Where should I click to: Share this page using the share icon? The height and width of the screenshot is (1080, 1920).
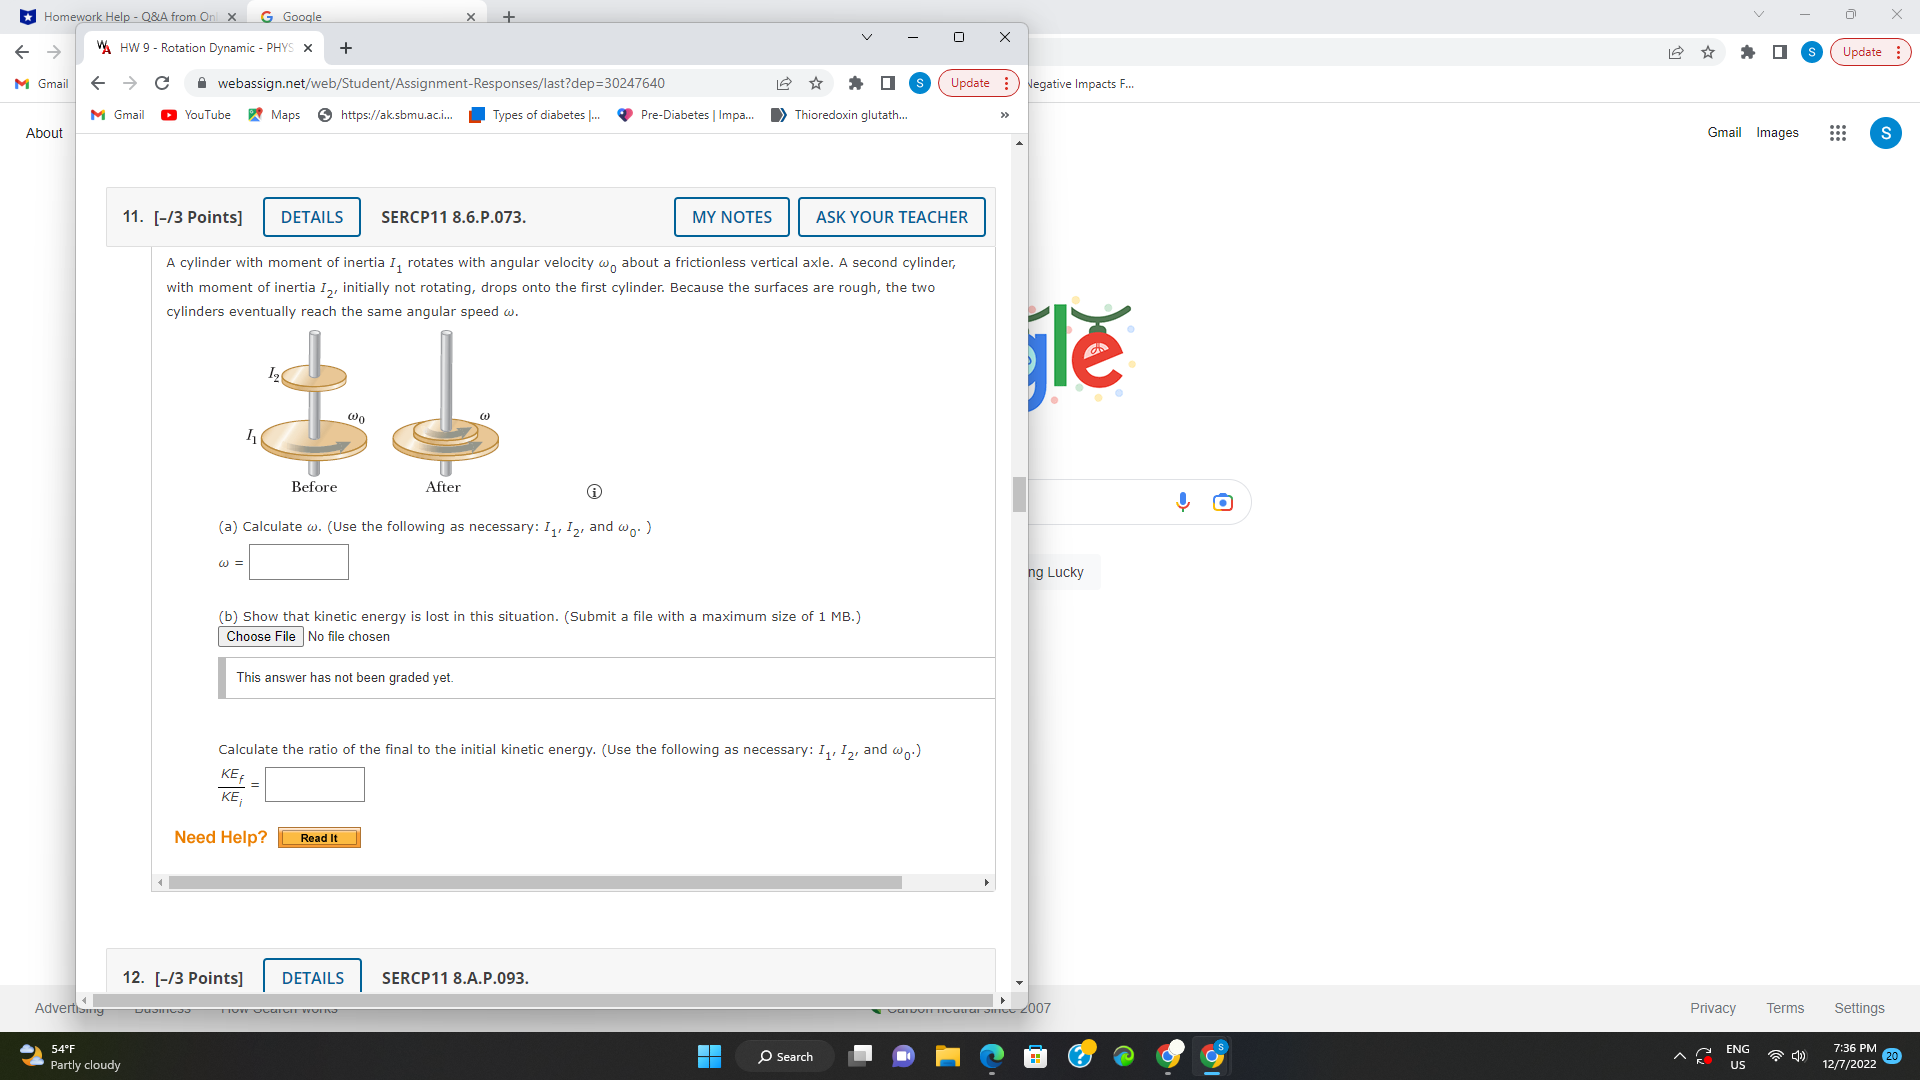tap(784, 83)
